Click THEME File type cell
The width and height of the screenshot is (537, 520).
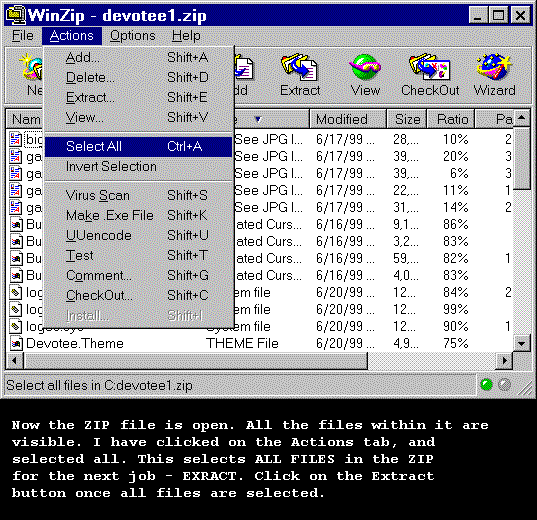(242, 343)
